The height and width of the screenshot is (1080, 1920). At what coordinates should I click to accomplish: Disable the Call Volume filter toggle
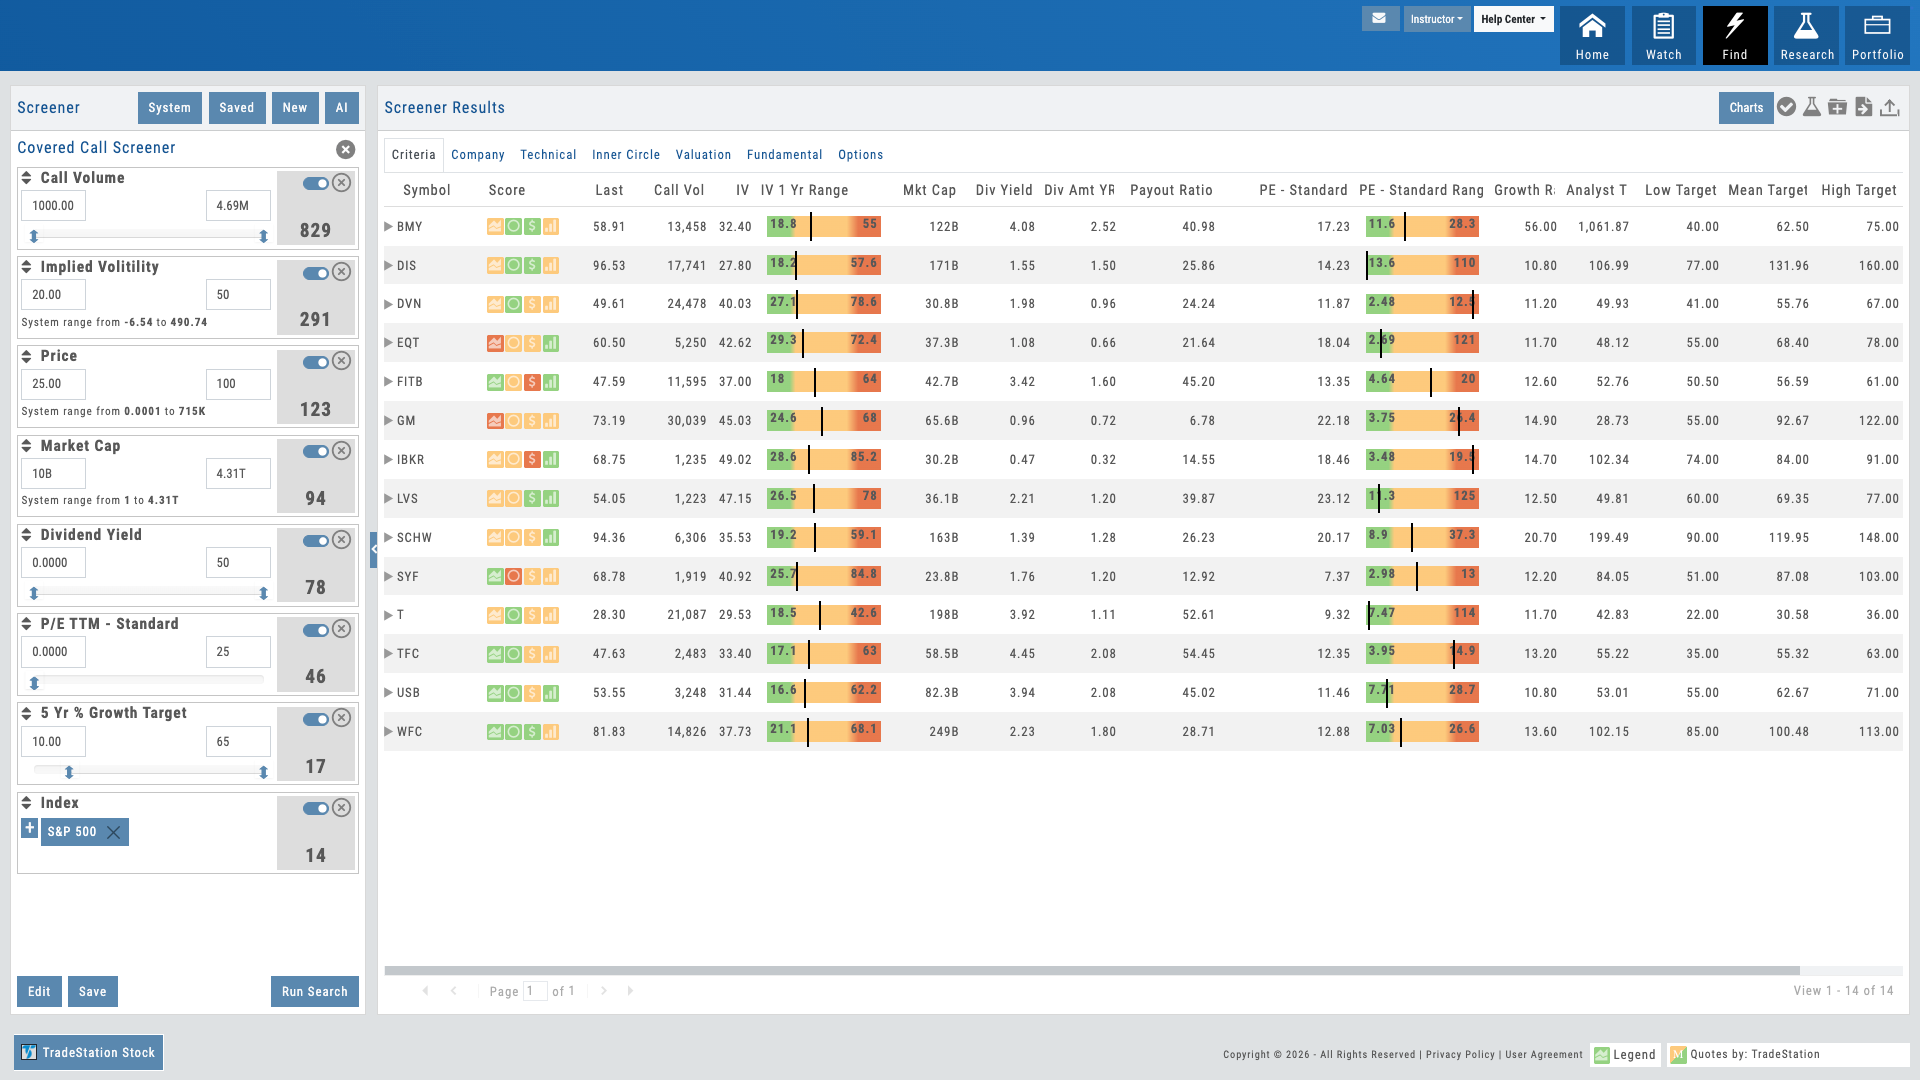(317, 183)
